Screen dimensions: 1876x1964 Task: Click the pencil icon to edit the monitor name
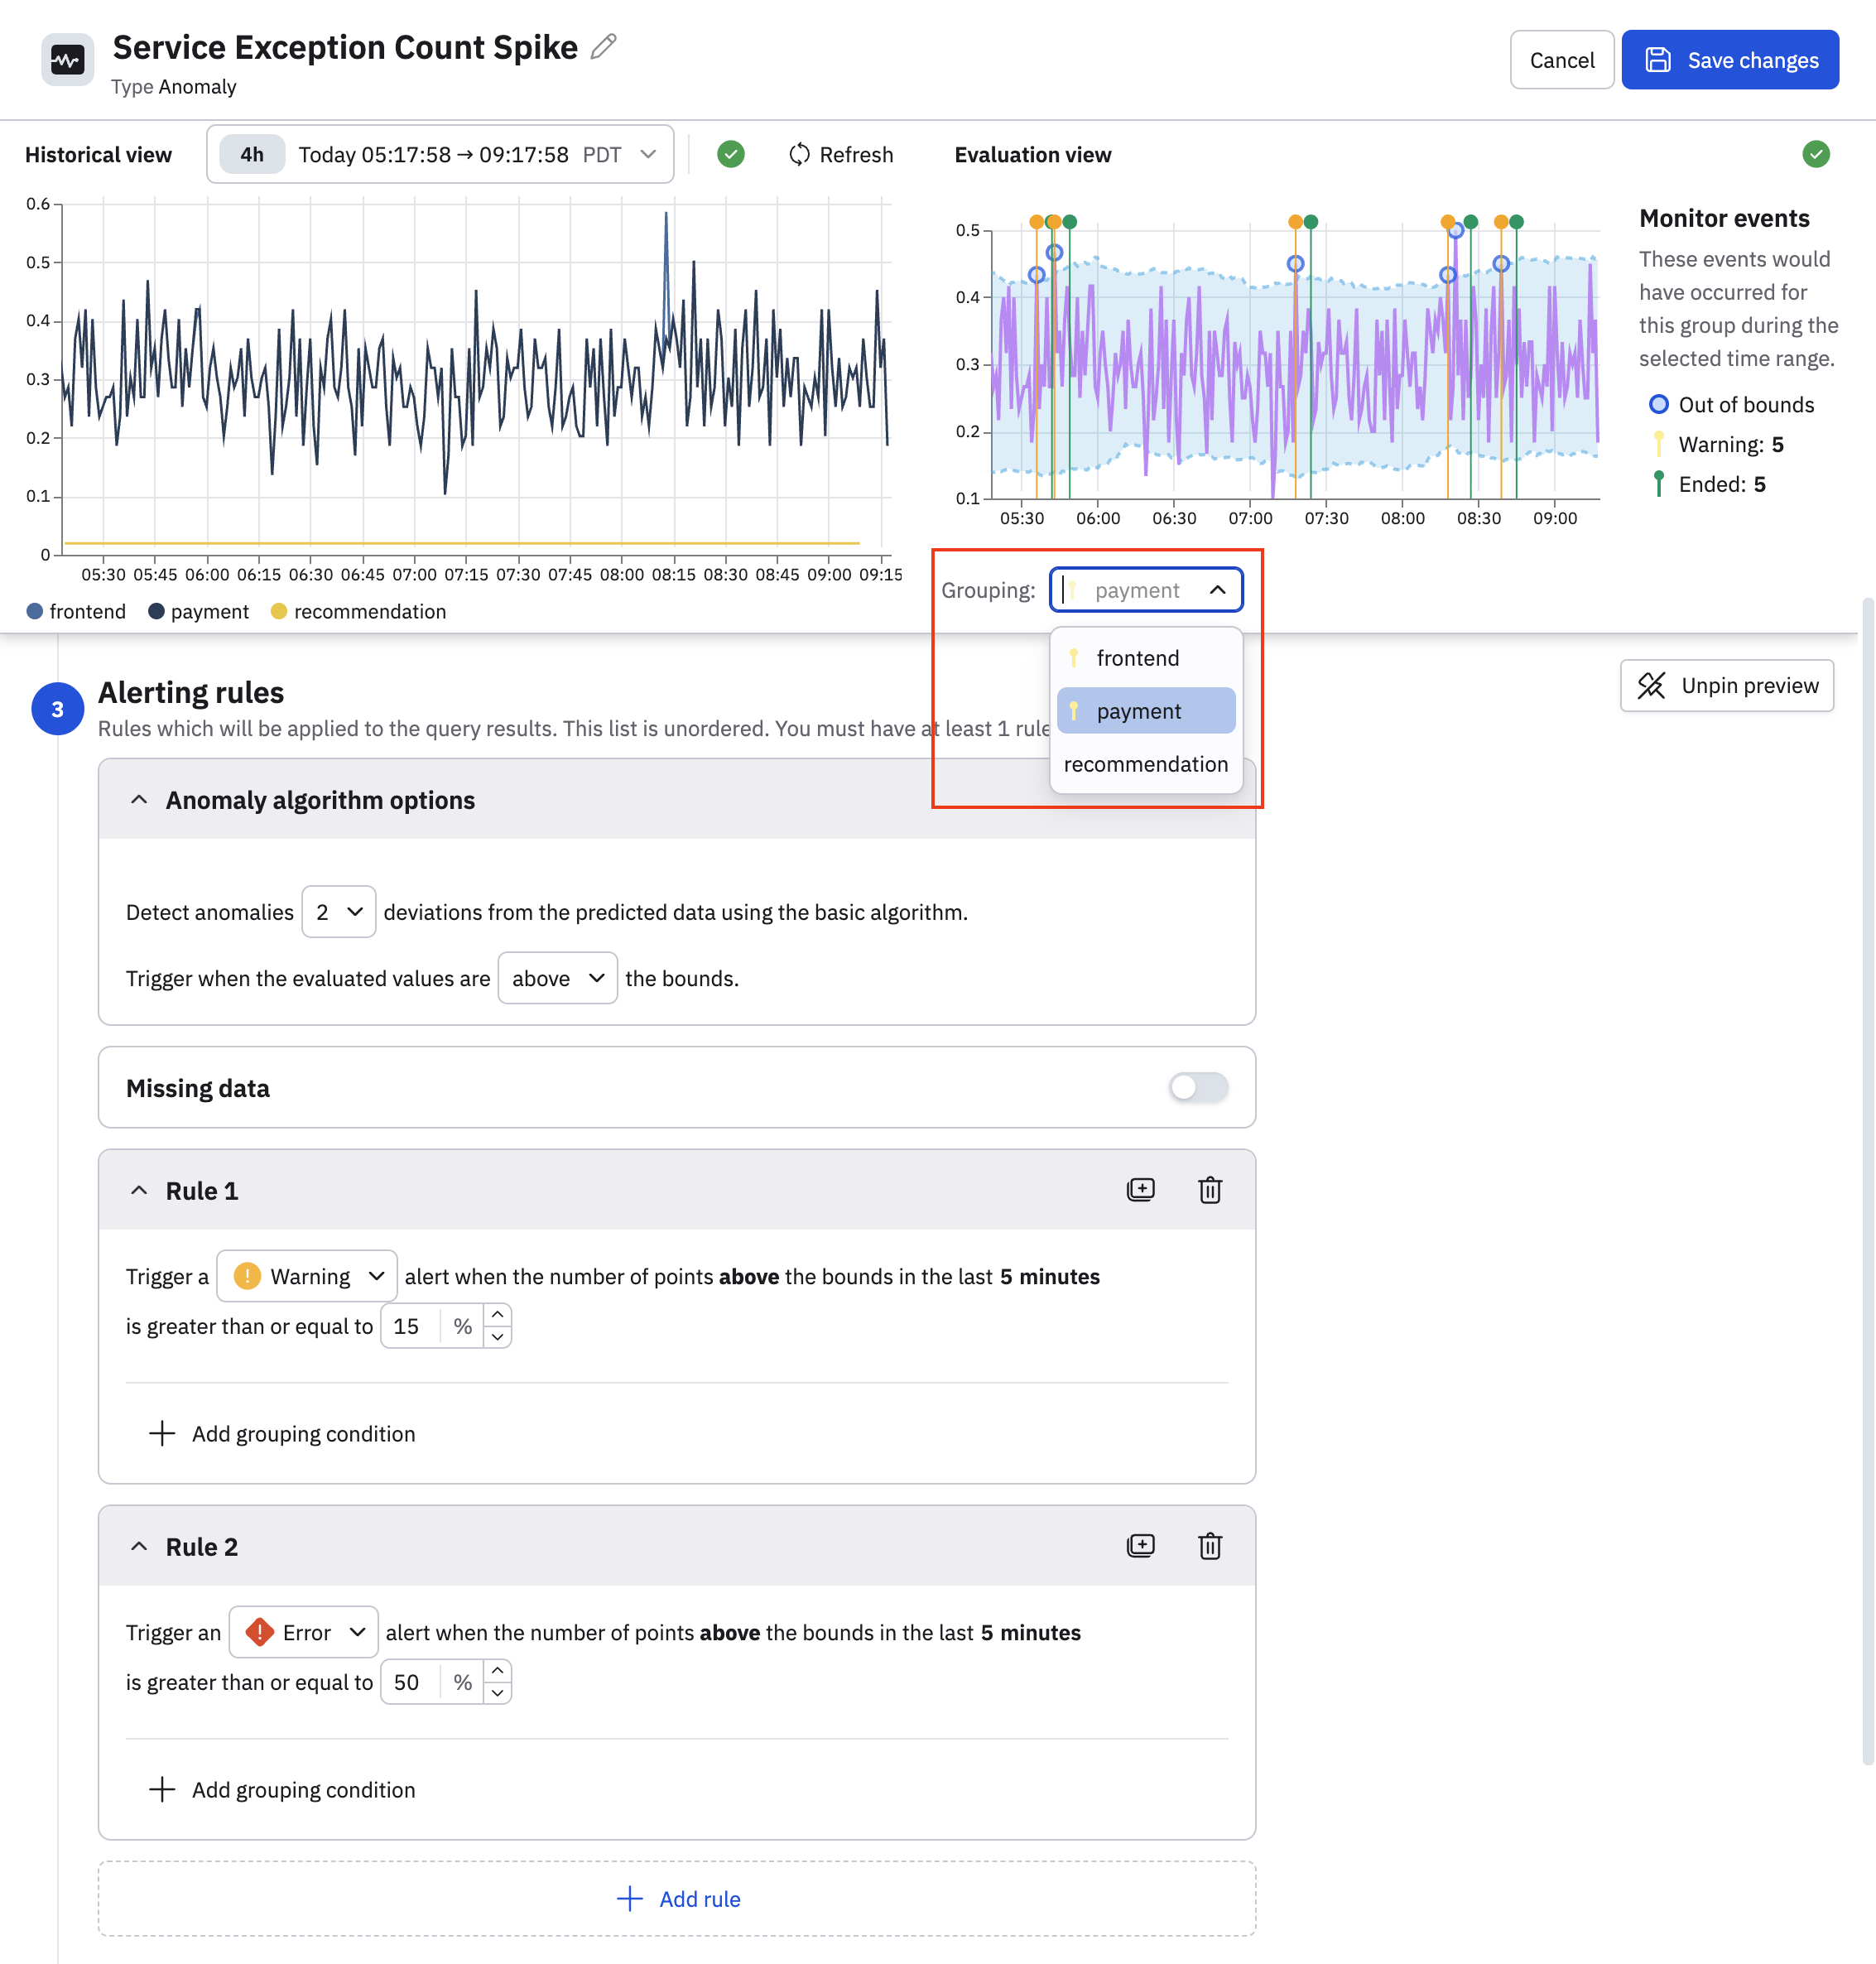click(603, 47)
